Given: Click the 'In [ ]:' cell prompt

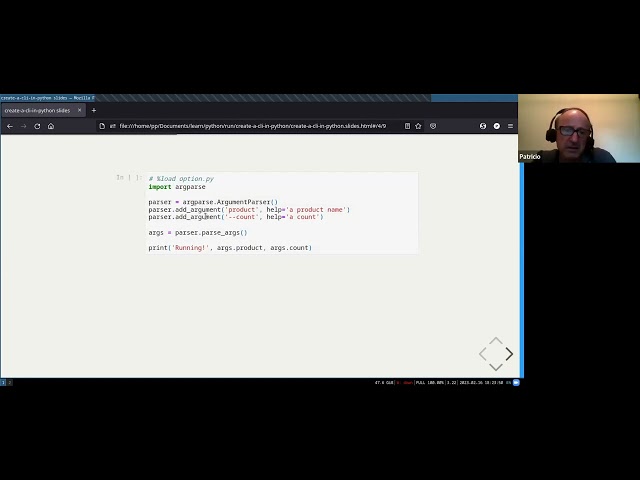Looking at the screenshot, I should point(129,178).
